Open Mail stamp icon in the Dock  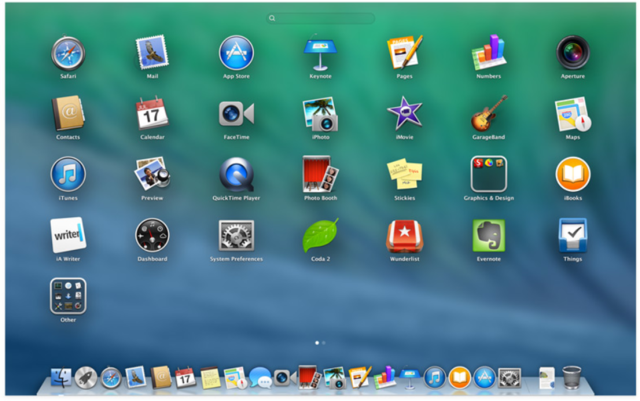(136, 377)
